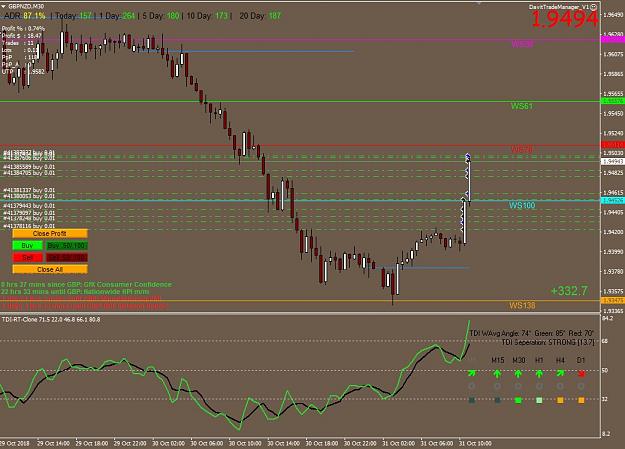Click the pale green square in H1 column

tap(539, 400)
